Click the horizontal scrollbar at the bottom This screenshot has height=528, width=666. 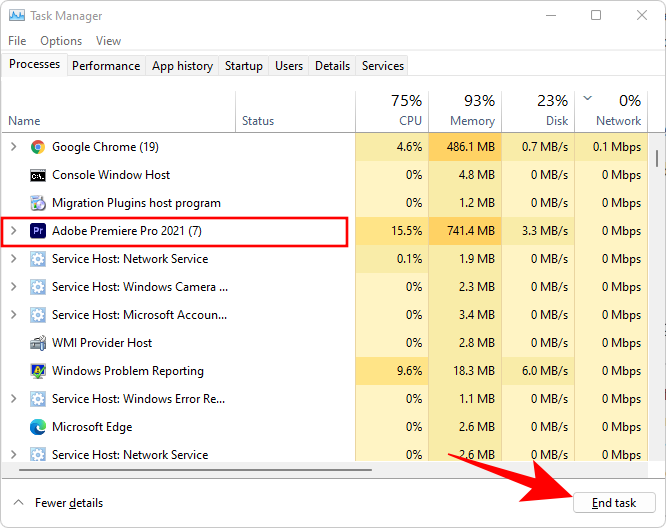click(190, 469)
